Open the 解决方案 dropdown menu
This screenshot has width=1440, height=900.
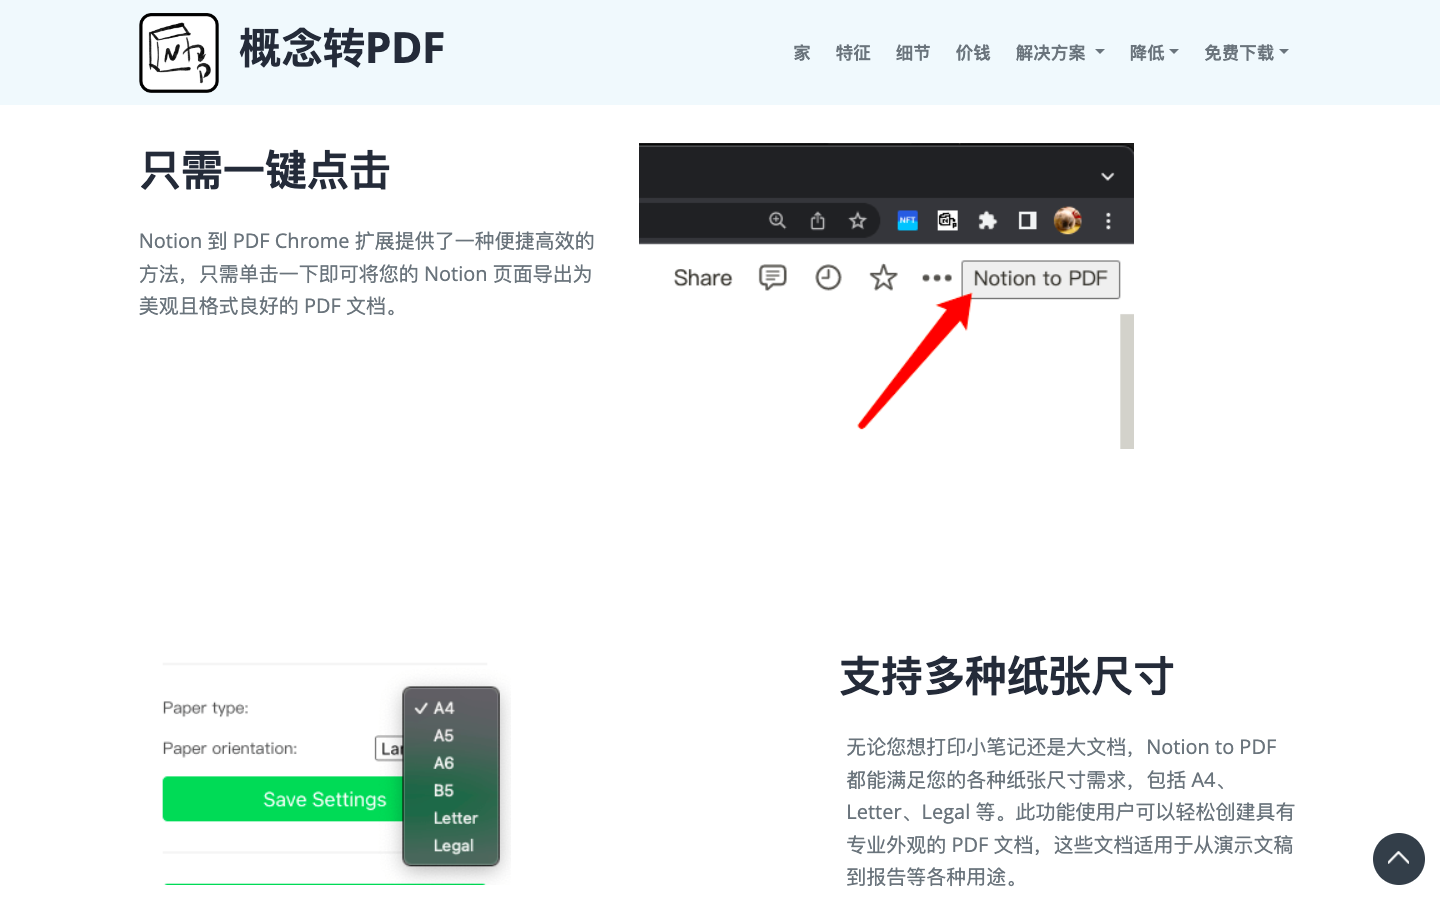(x=1059, y=53)
